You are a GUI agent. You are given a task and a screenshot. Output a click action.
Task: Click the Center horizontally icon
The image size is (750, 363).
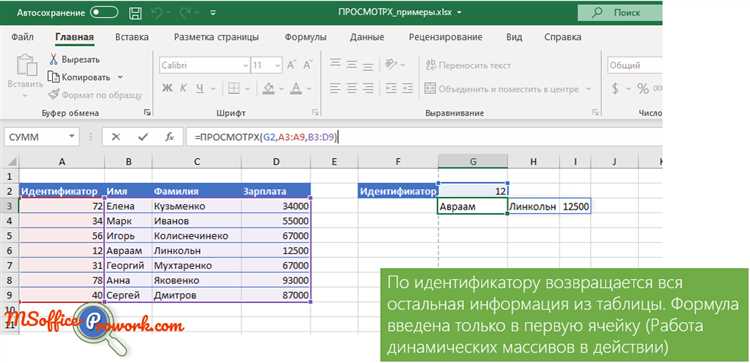(352, 88)
